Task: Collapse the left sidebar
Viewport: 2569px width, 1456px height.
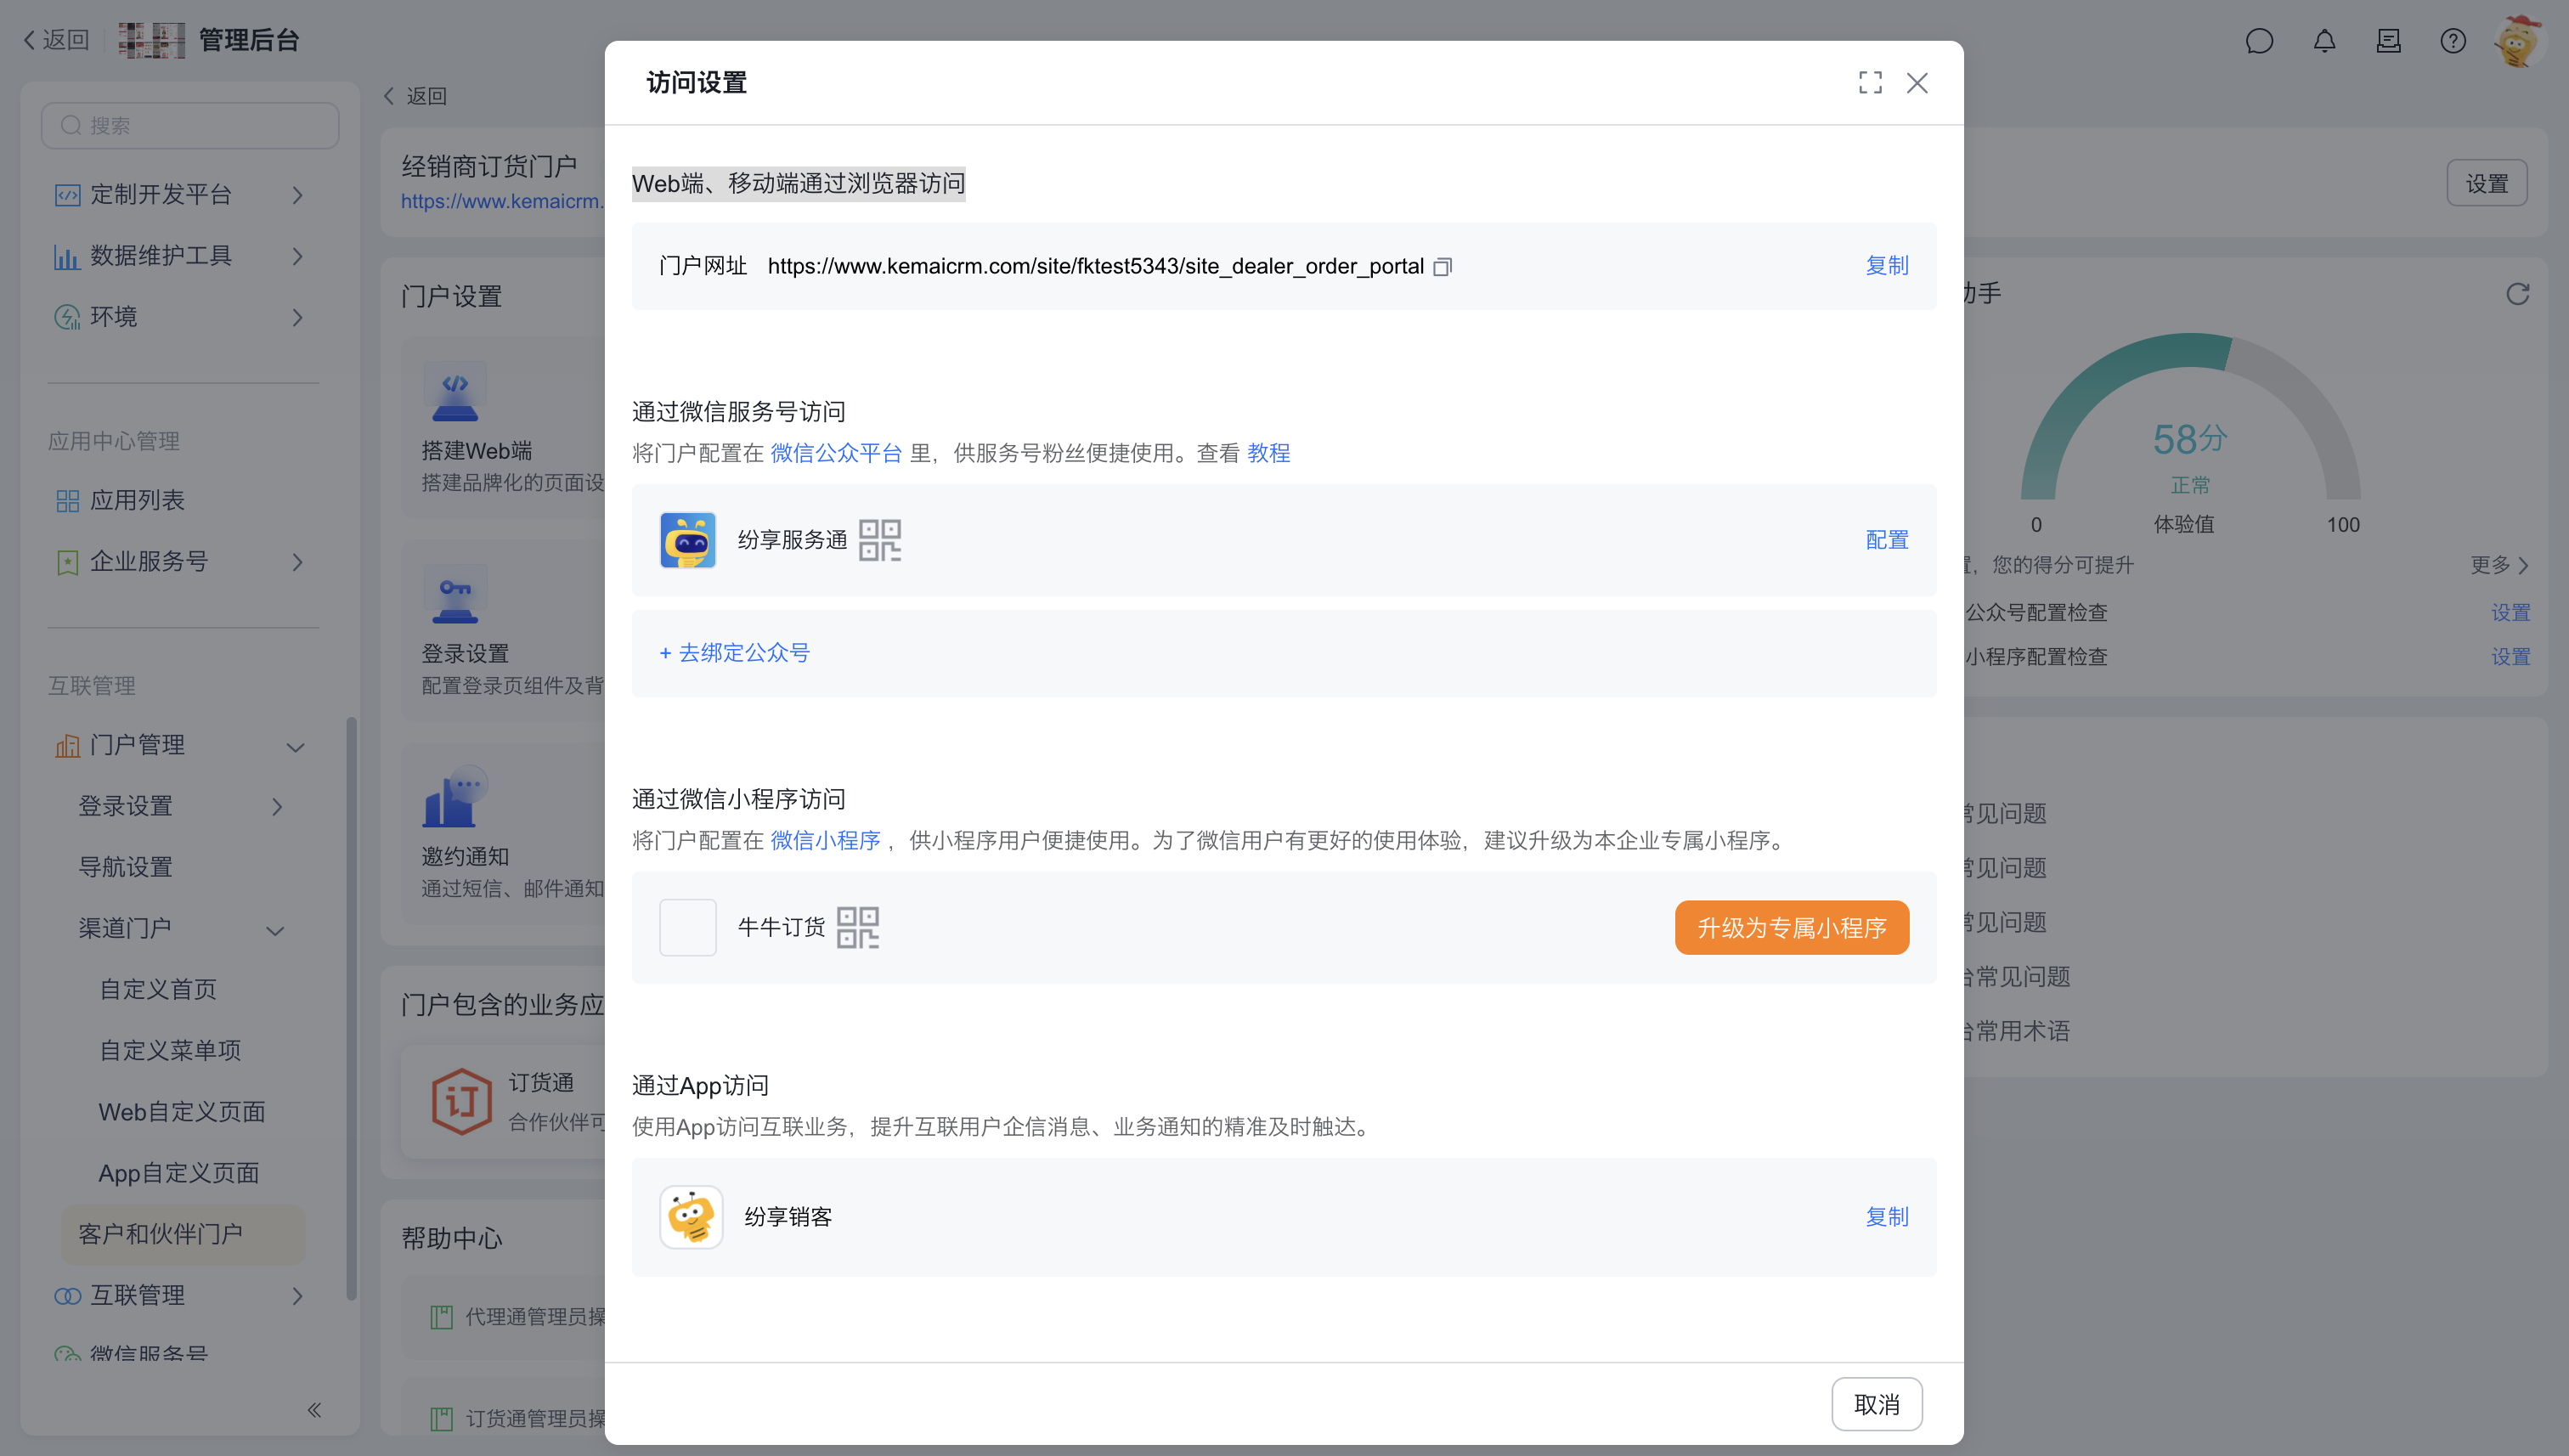Action: [314, 1410]
